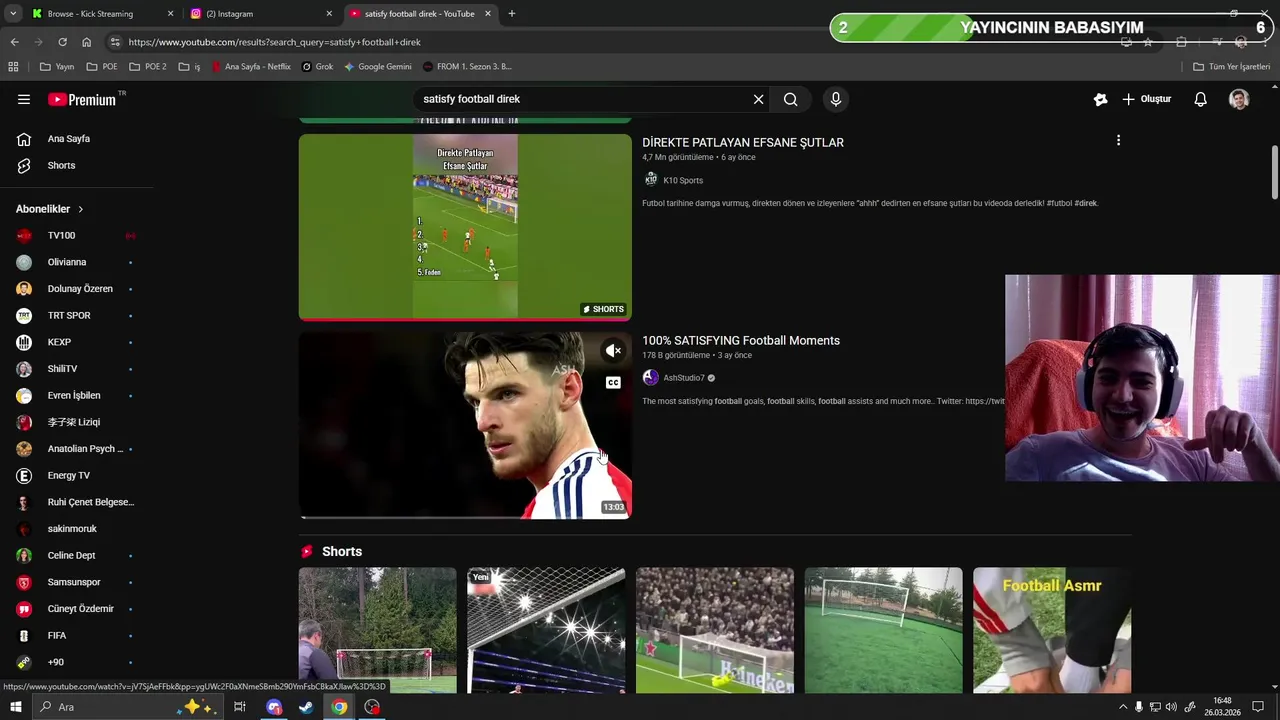Image resolution: width=1280 pixels, height=720 pixels.
Task: Open the Windows Start menu
Action: 15,707
